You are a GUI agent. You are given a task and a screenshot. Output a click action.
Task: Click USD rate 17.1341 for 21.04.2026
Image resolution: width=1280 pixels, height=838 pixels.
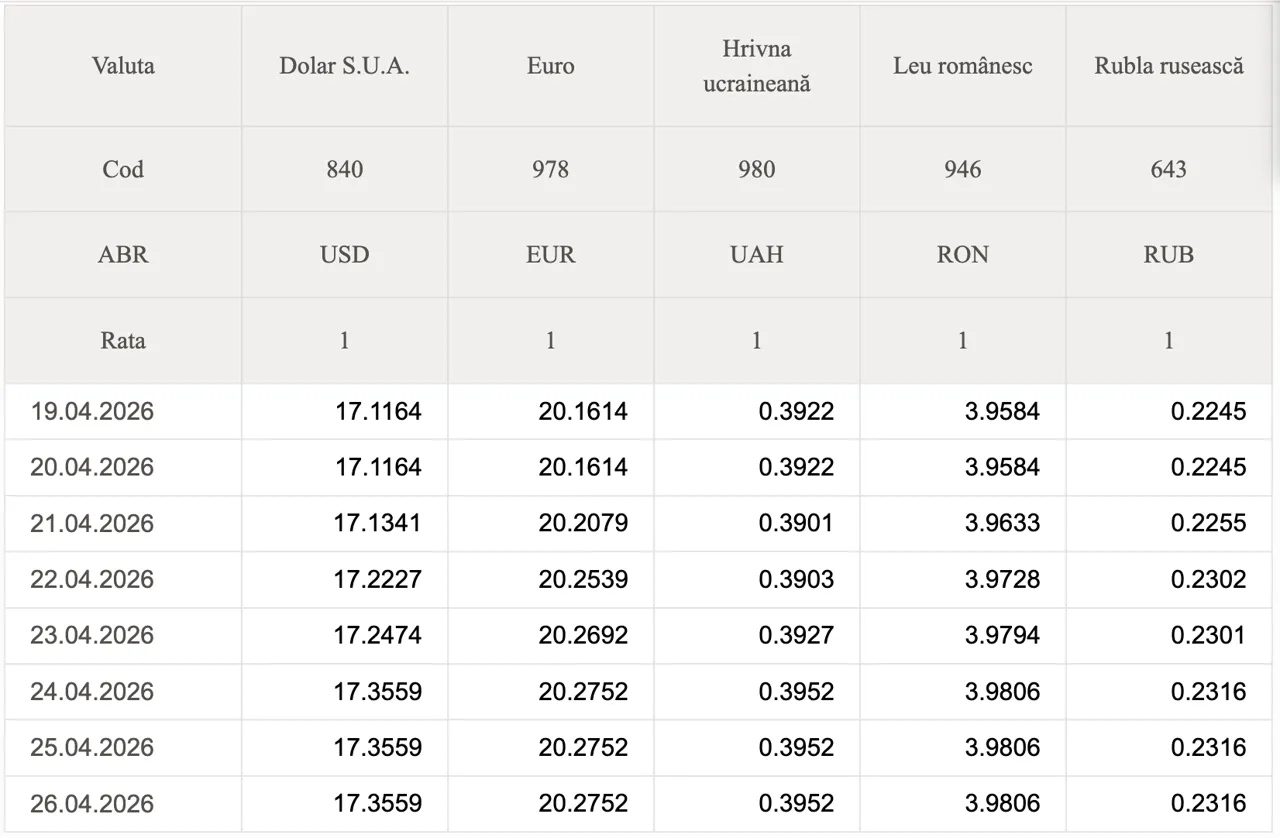click(377, 523)
